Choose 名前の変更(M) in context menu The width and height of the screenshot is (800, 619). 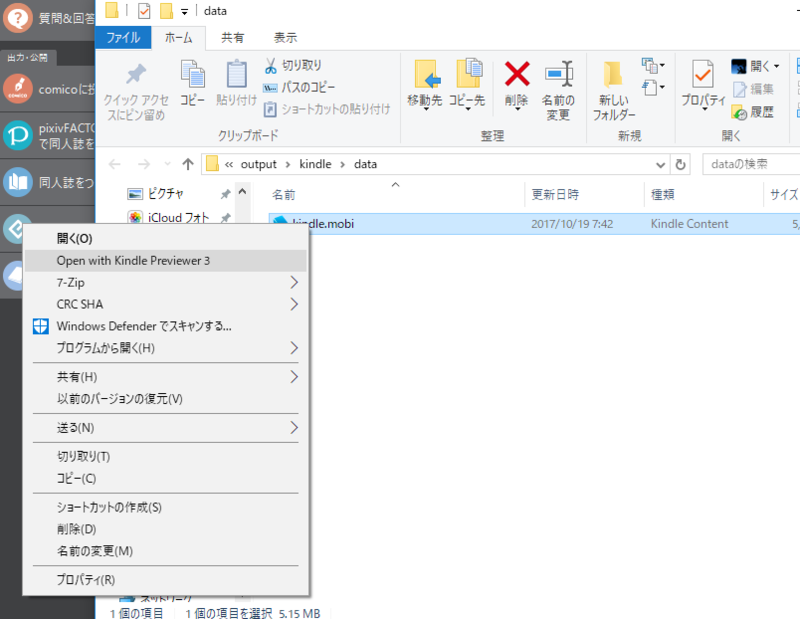point(165,551)
